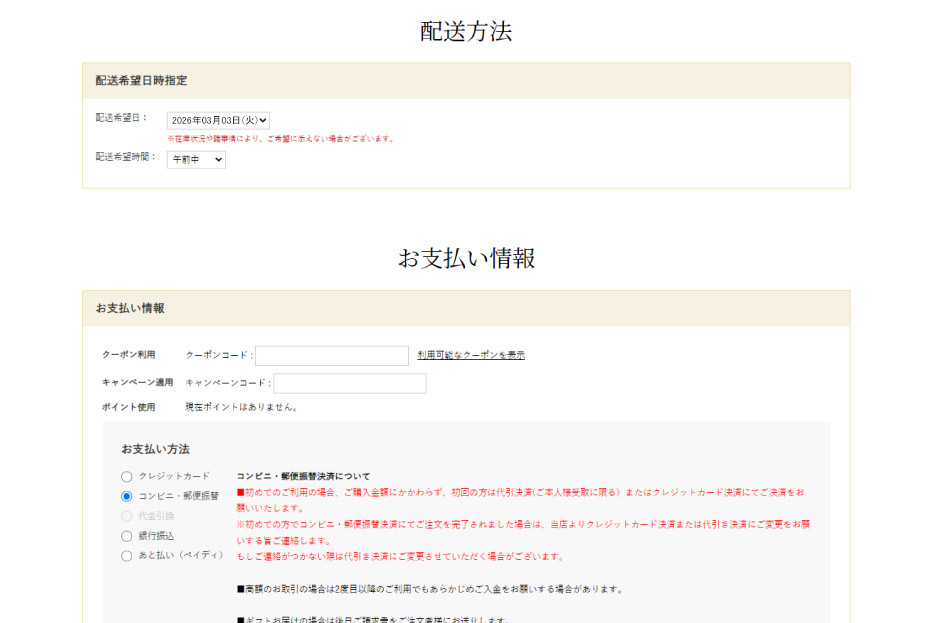The height and width of the screenshot is (623, 945).
Task: Select 銀行振込 payment radio button
Action: tap(127, 536)
